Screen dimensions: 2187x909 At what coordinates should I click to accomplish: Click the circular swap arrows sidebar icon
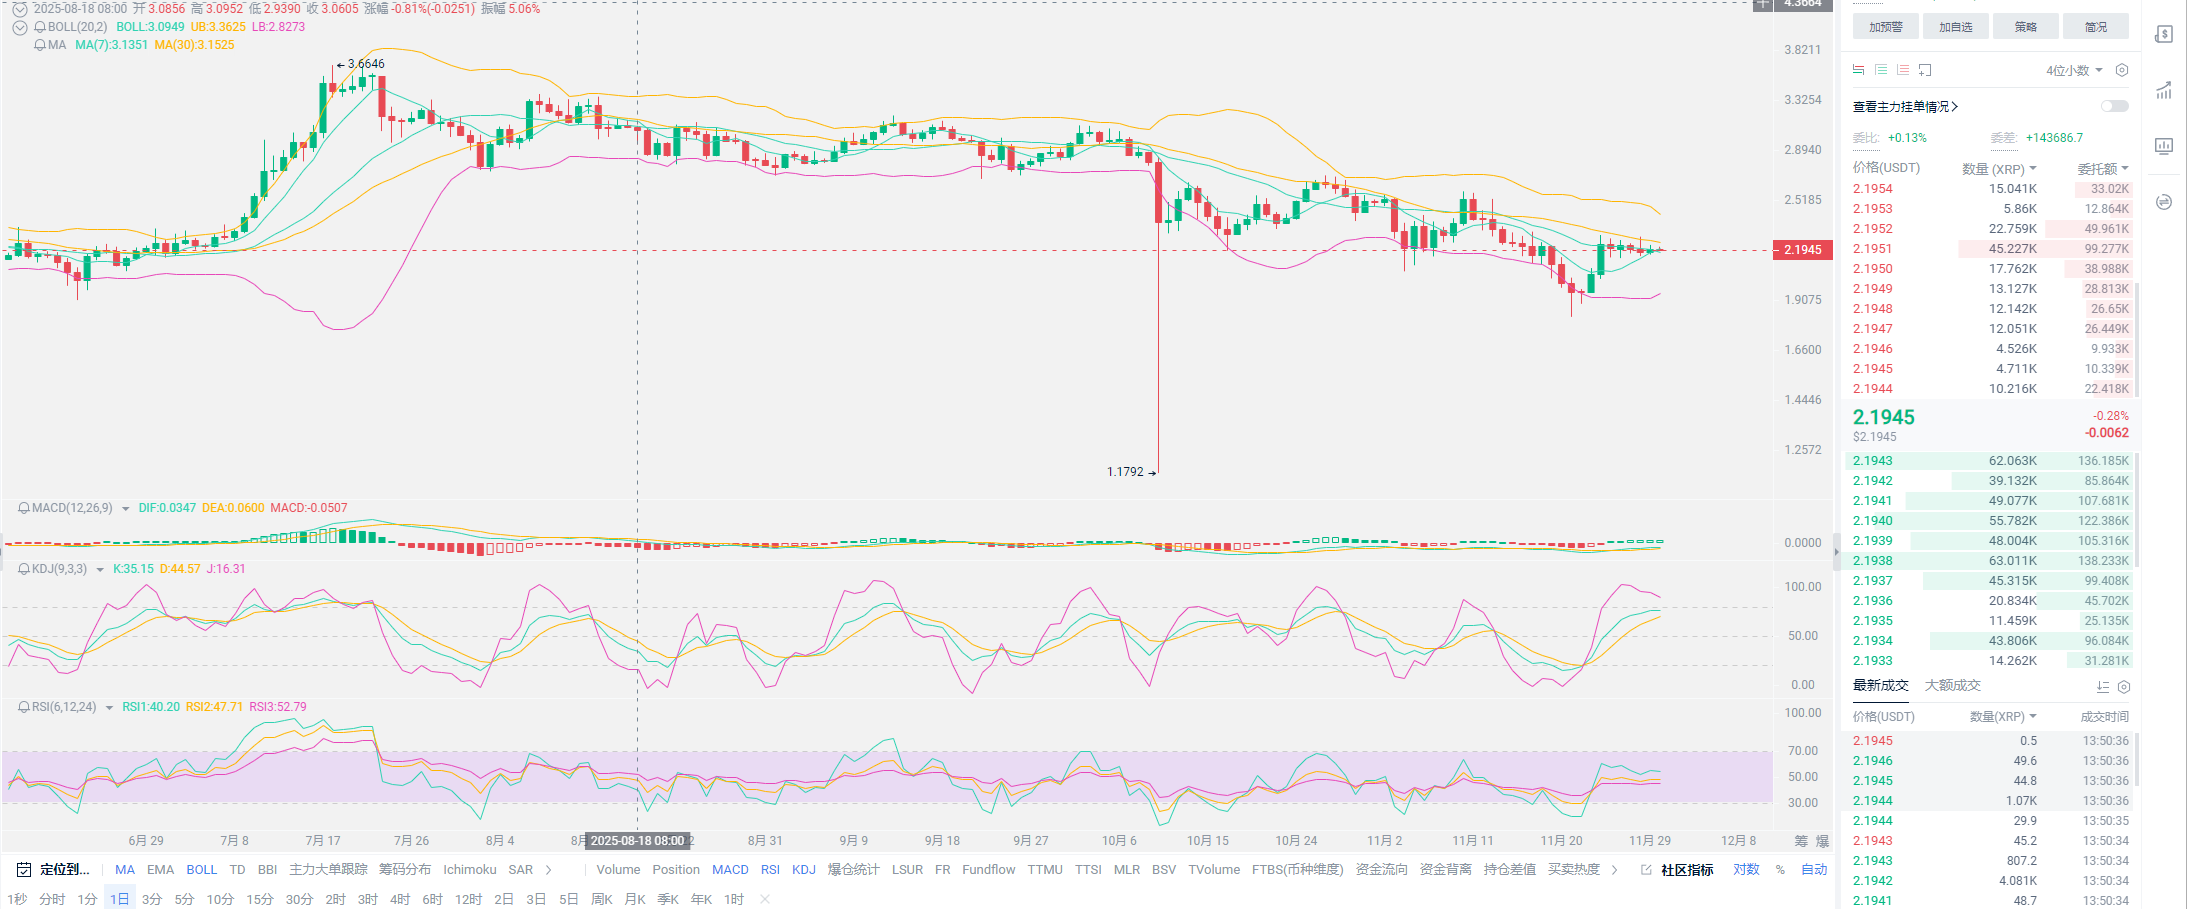(2164, 202)
